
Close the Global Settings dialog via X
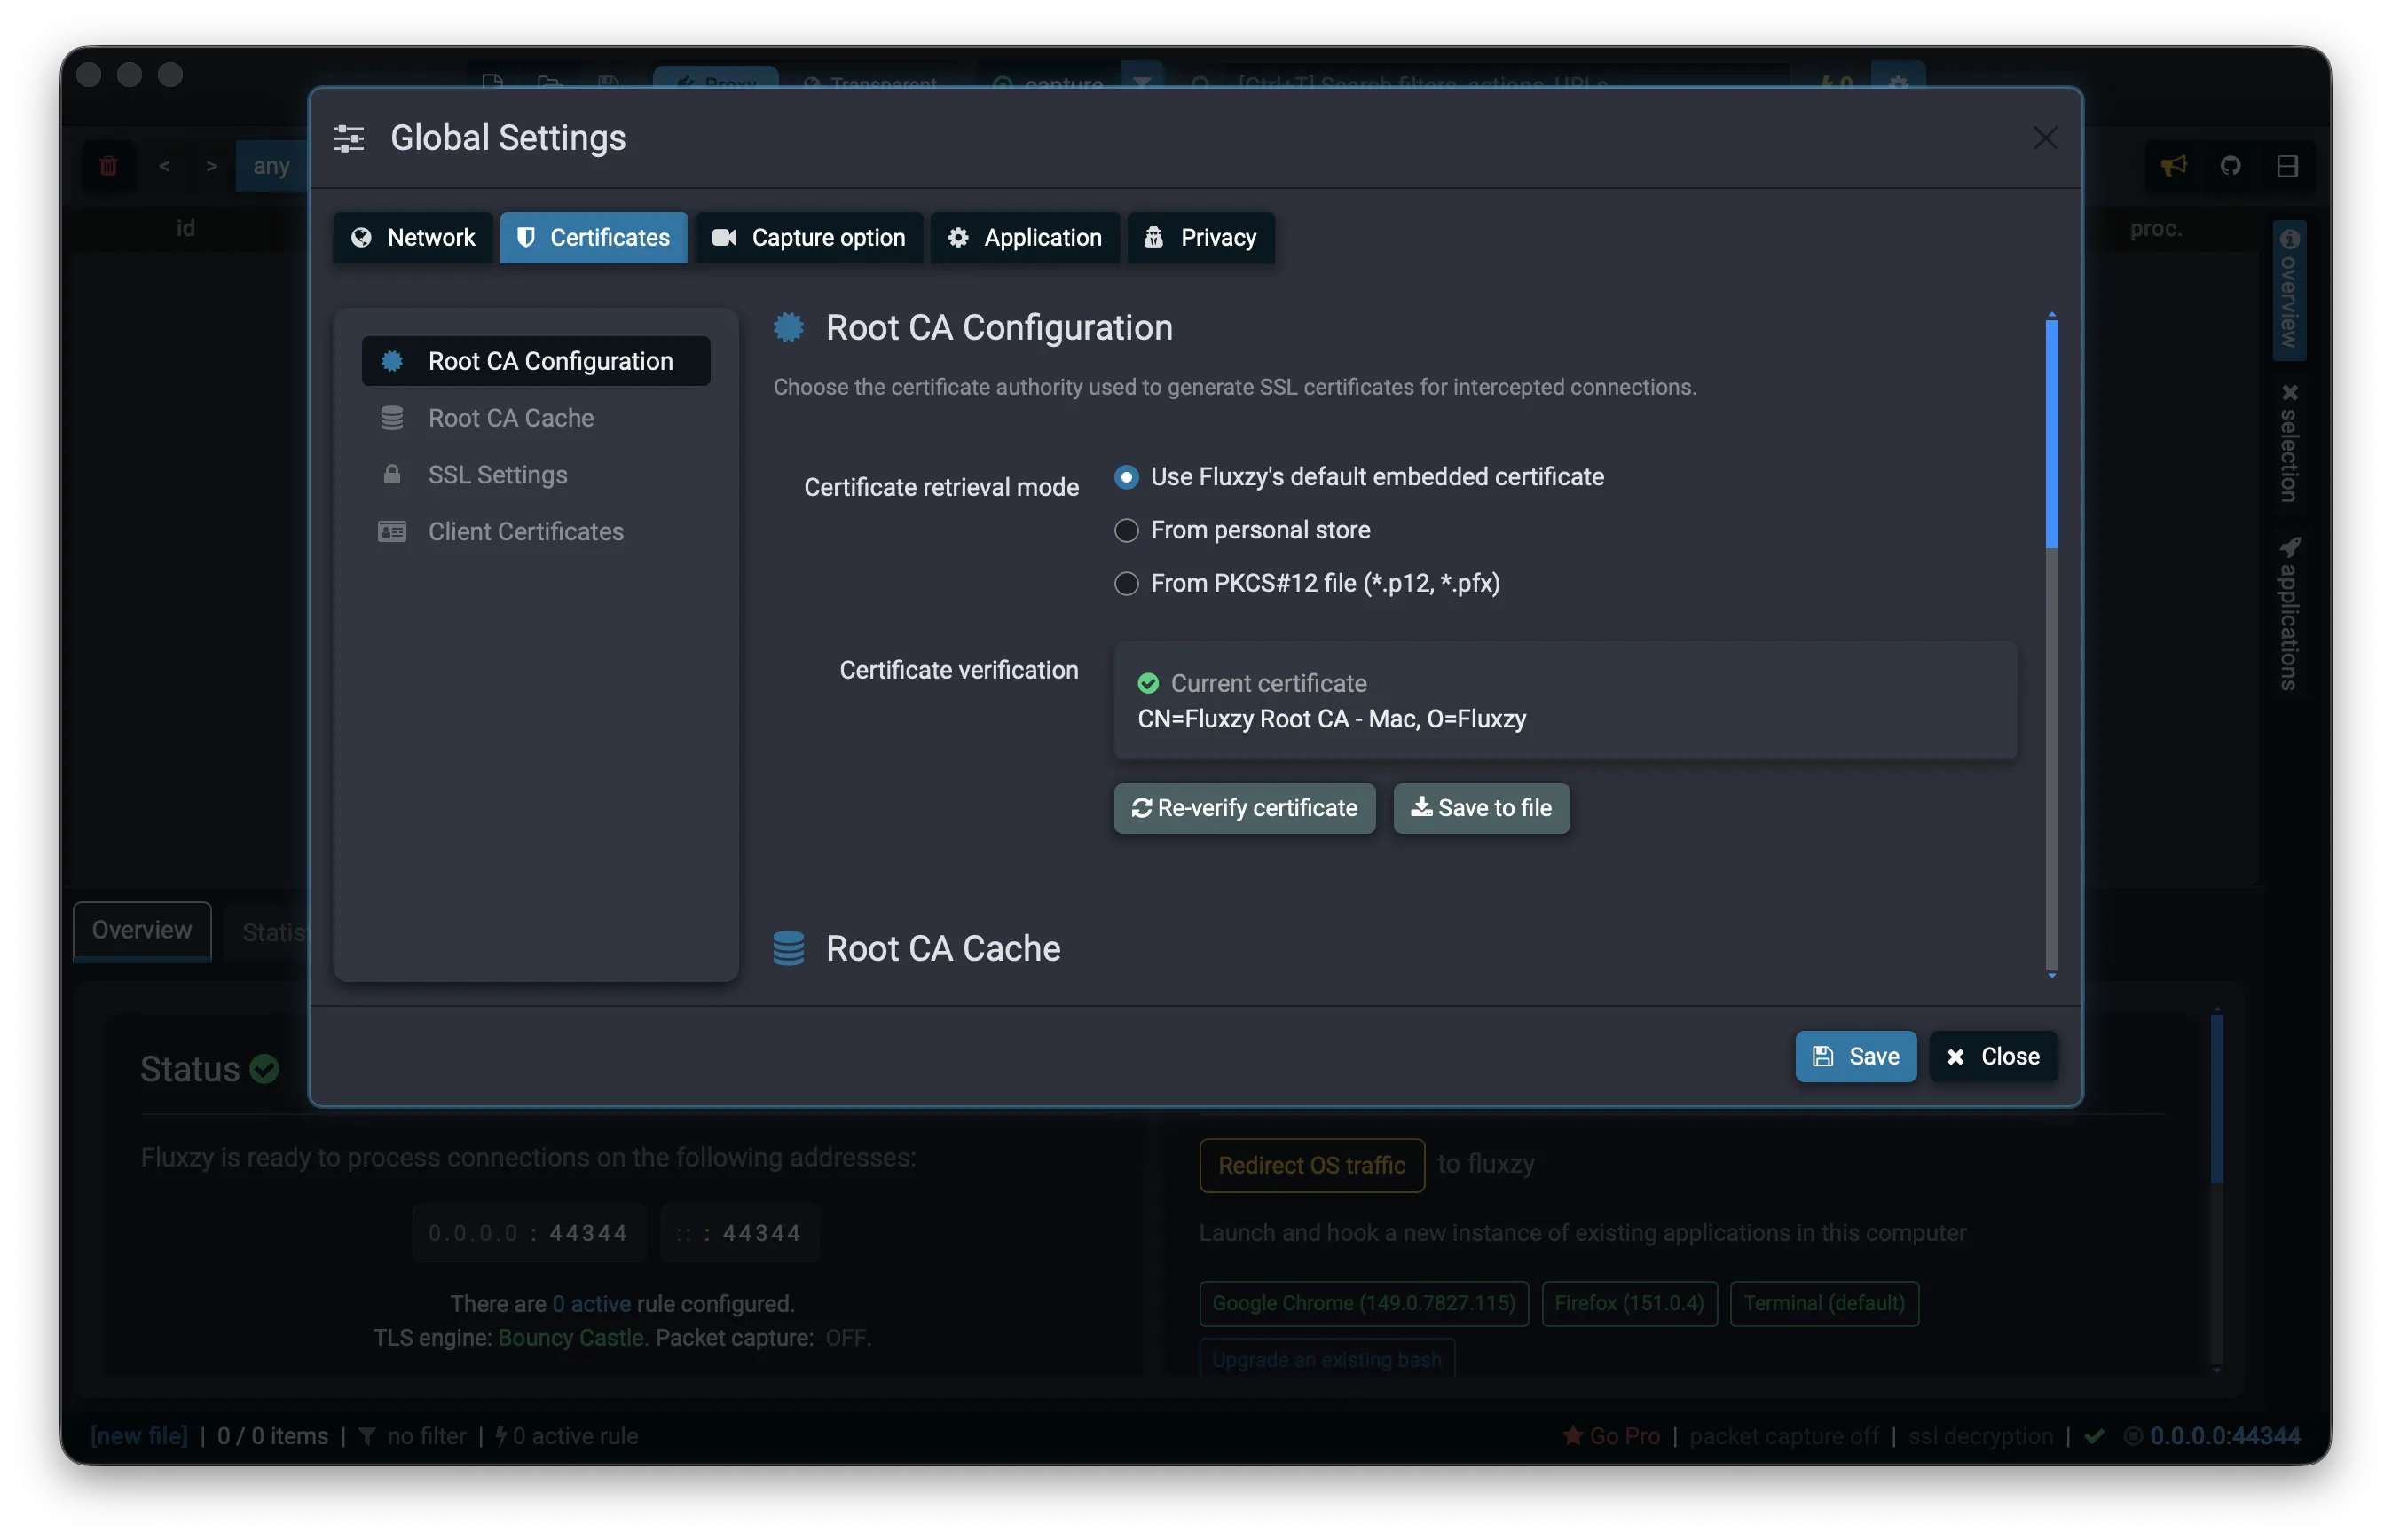coord(2044,138)
